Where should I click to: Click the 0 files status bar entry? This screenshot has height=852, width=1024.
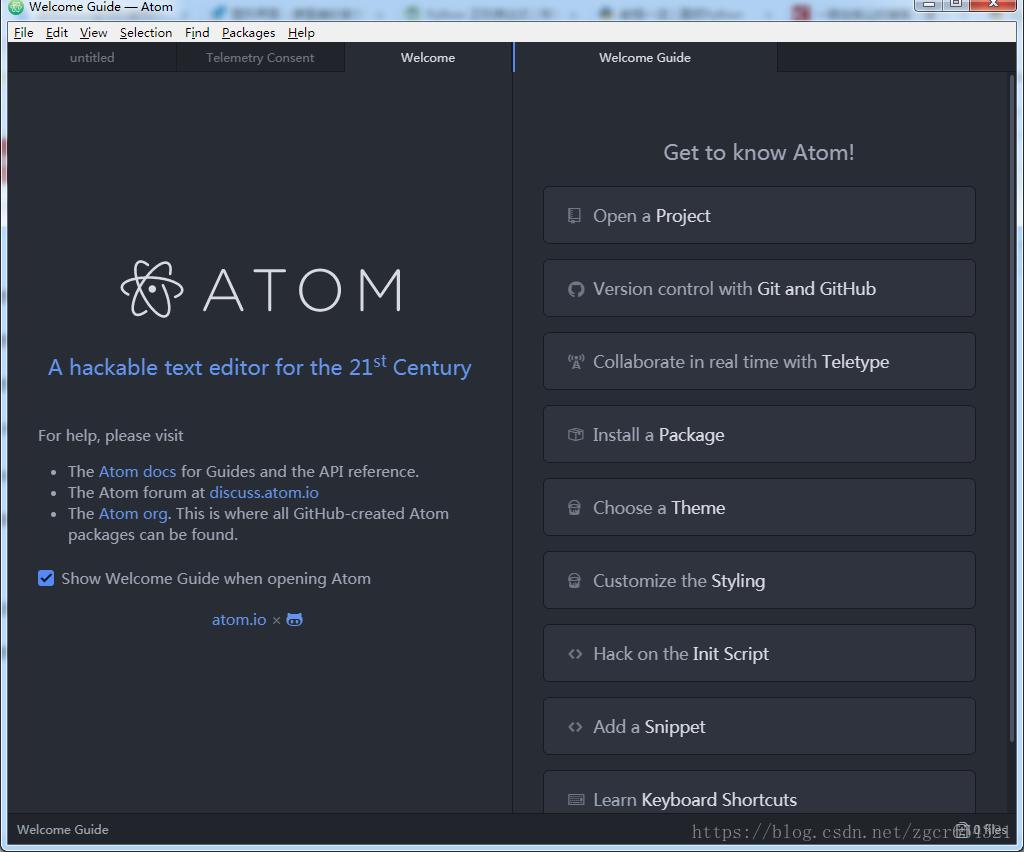981,830
